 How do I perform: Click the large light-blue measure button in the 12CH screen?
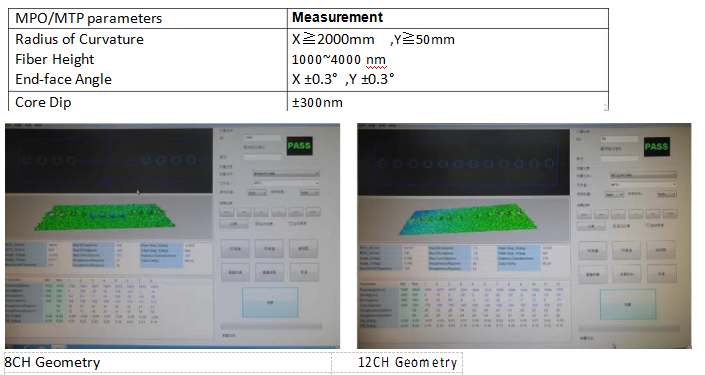click(628, 305)
